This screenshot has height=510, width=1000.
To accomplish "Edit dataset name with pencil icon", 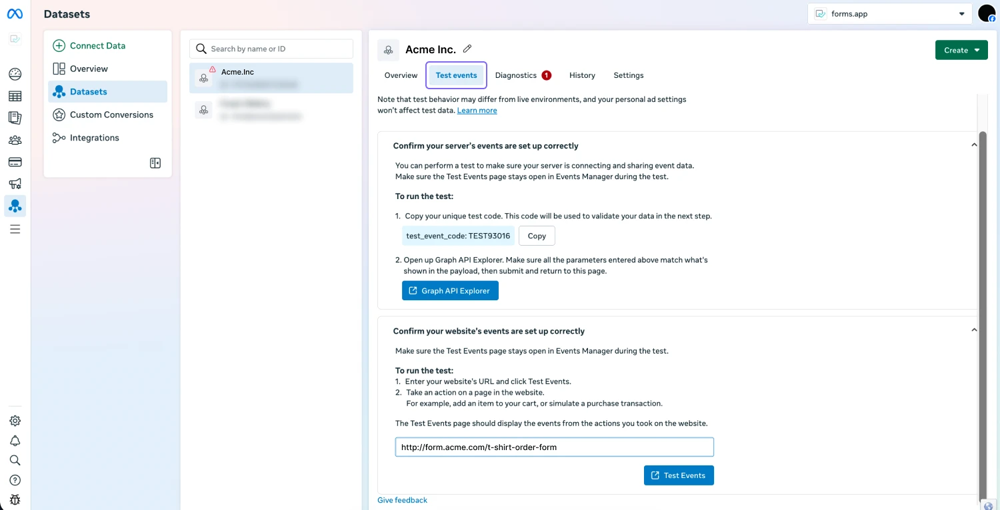I will 467,49.
